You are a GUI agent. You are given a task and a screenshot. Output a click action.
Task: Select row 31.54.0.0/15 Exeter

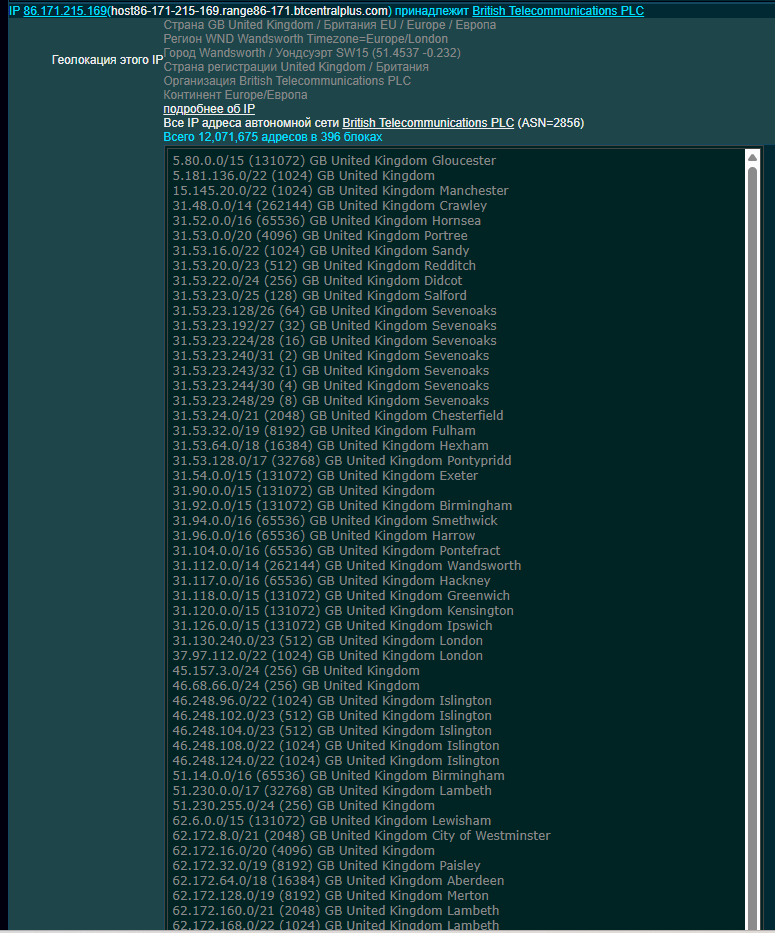pyautogui.click(x=325, y=475)
